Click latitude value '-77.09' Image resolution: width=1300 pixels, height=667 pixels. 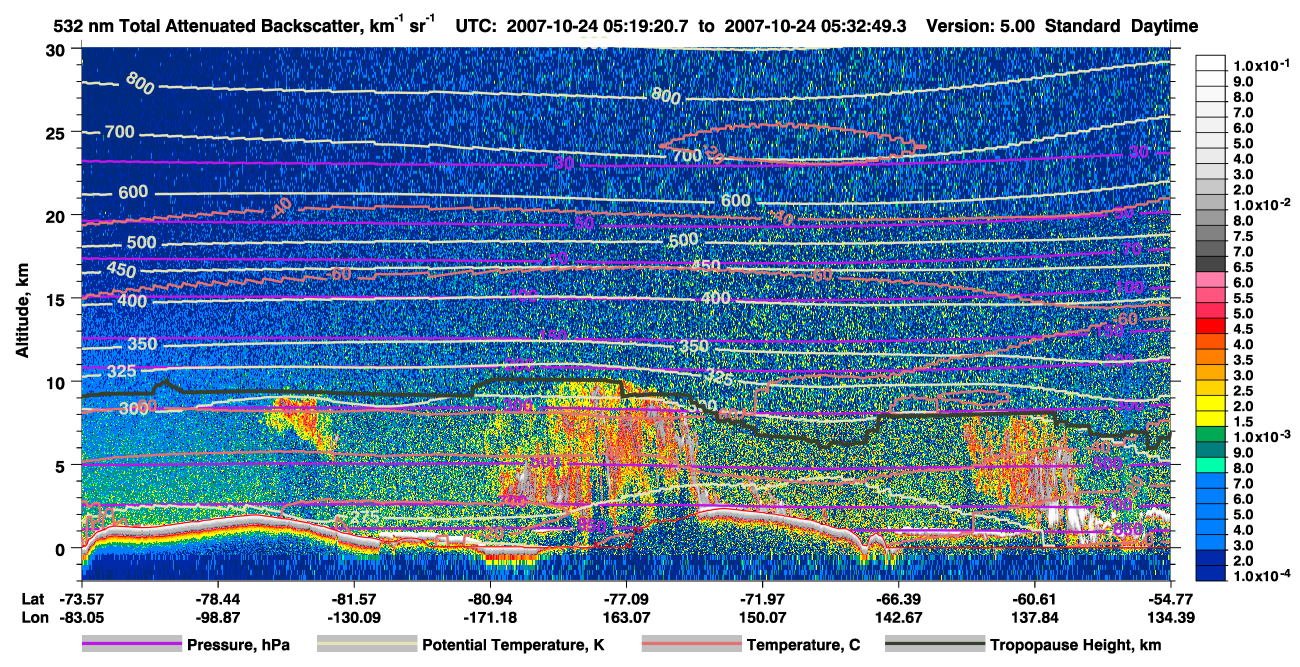click(x=626, y=599)
